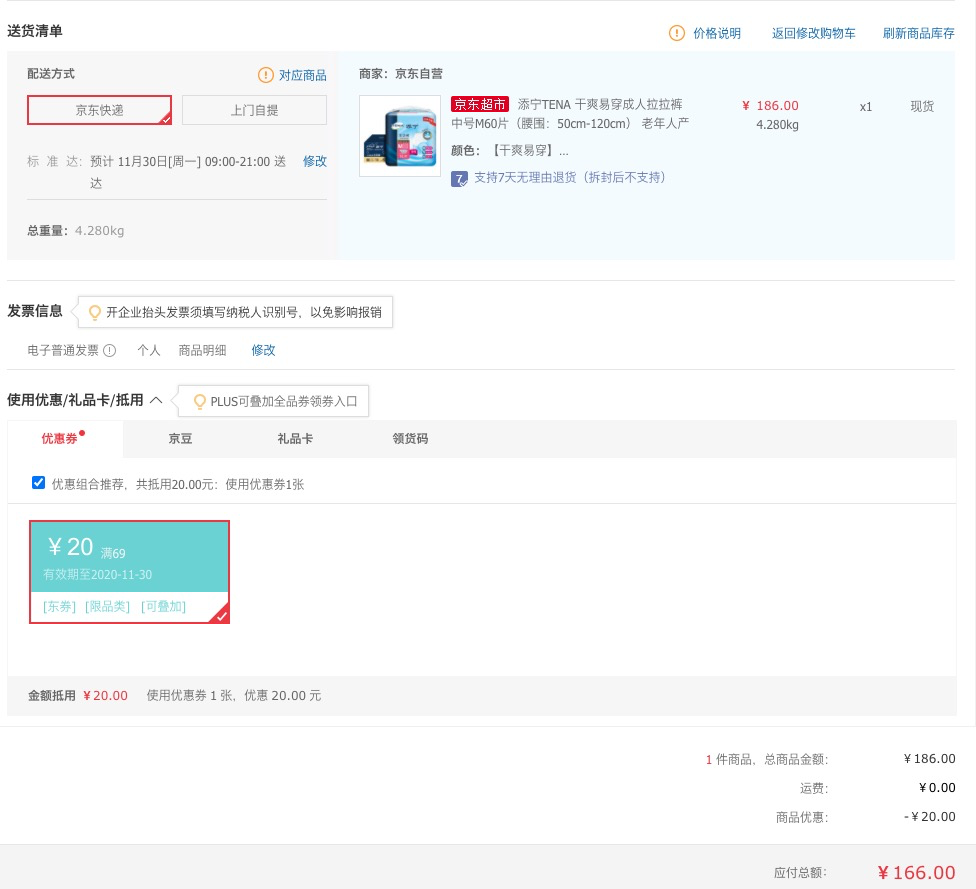Click the PLUS coupon tip lightbulb icon
The height and width of the screenshot is (889, 976).
200,402
